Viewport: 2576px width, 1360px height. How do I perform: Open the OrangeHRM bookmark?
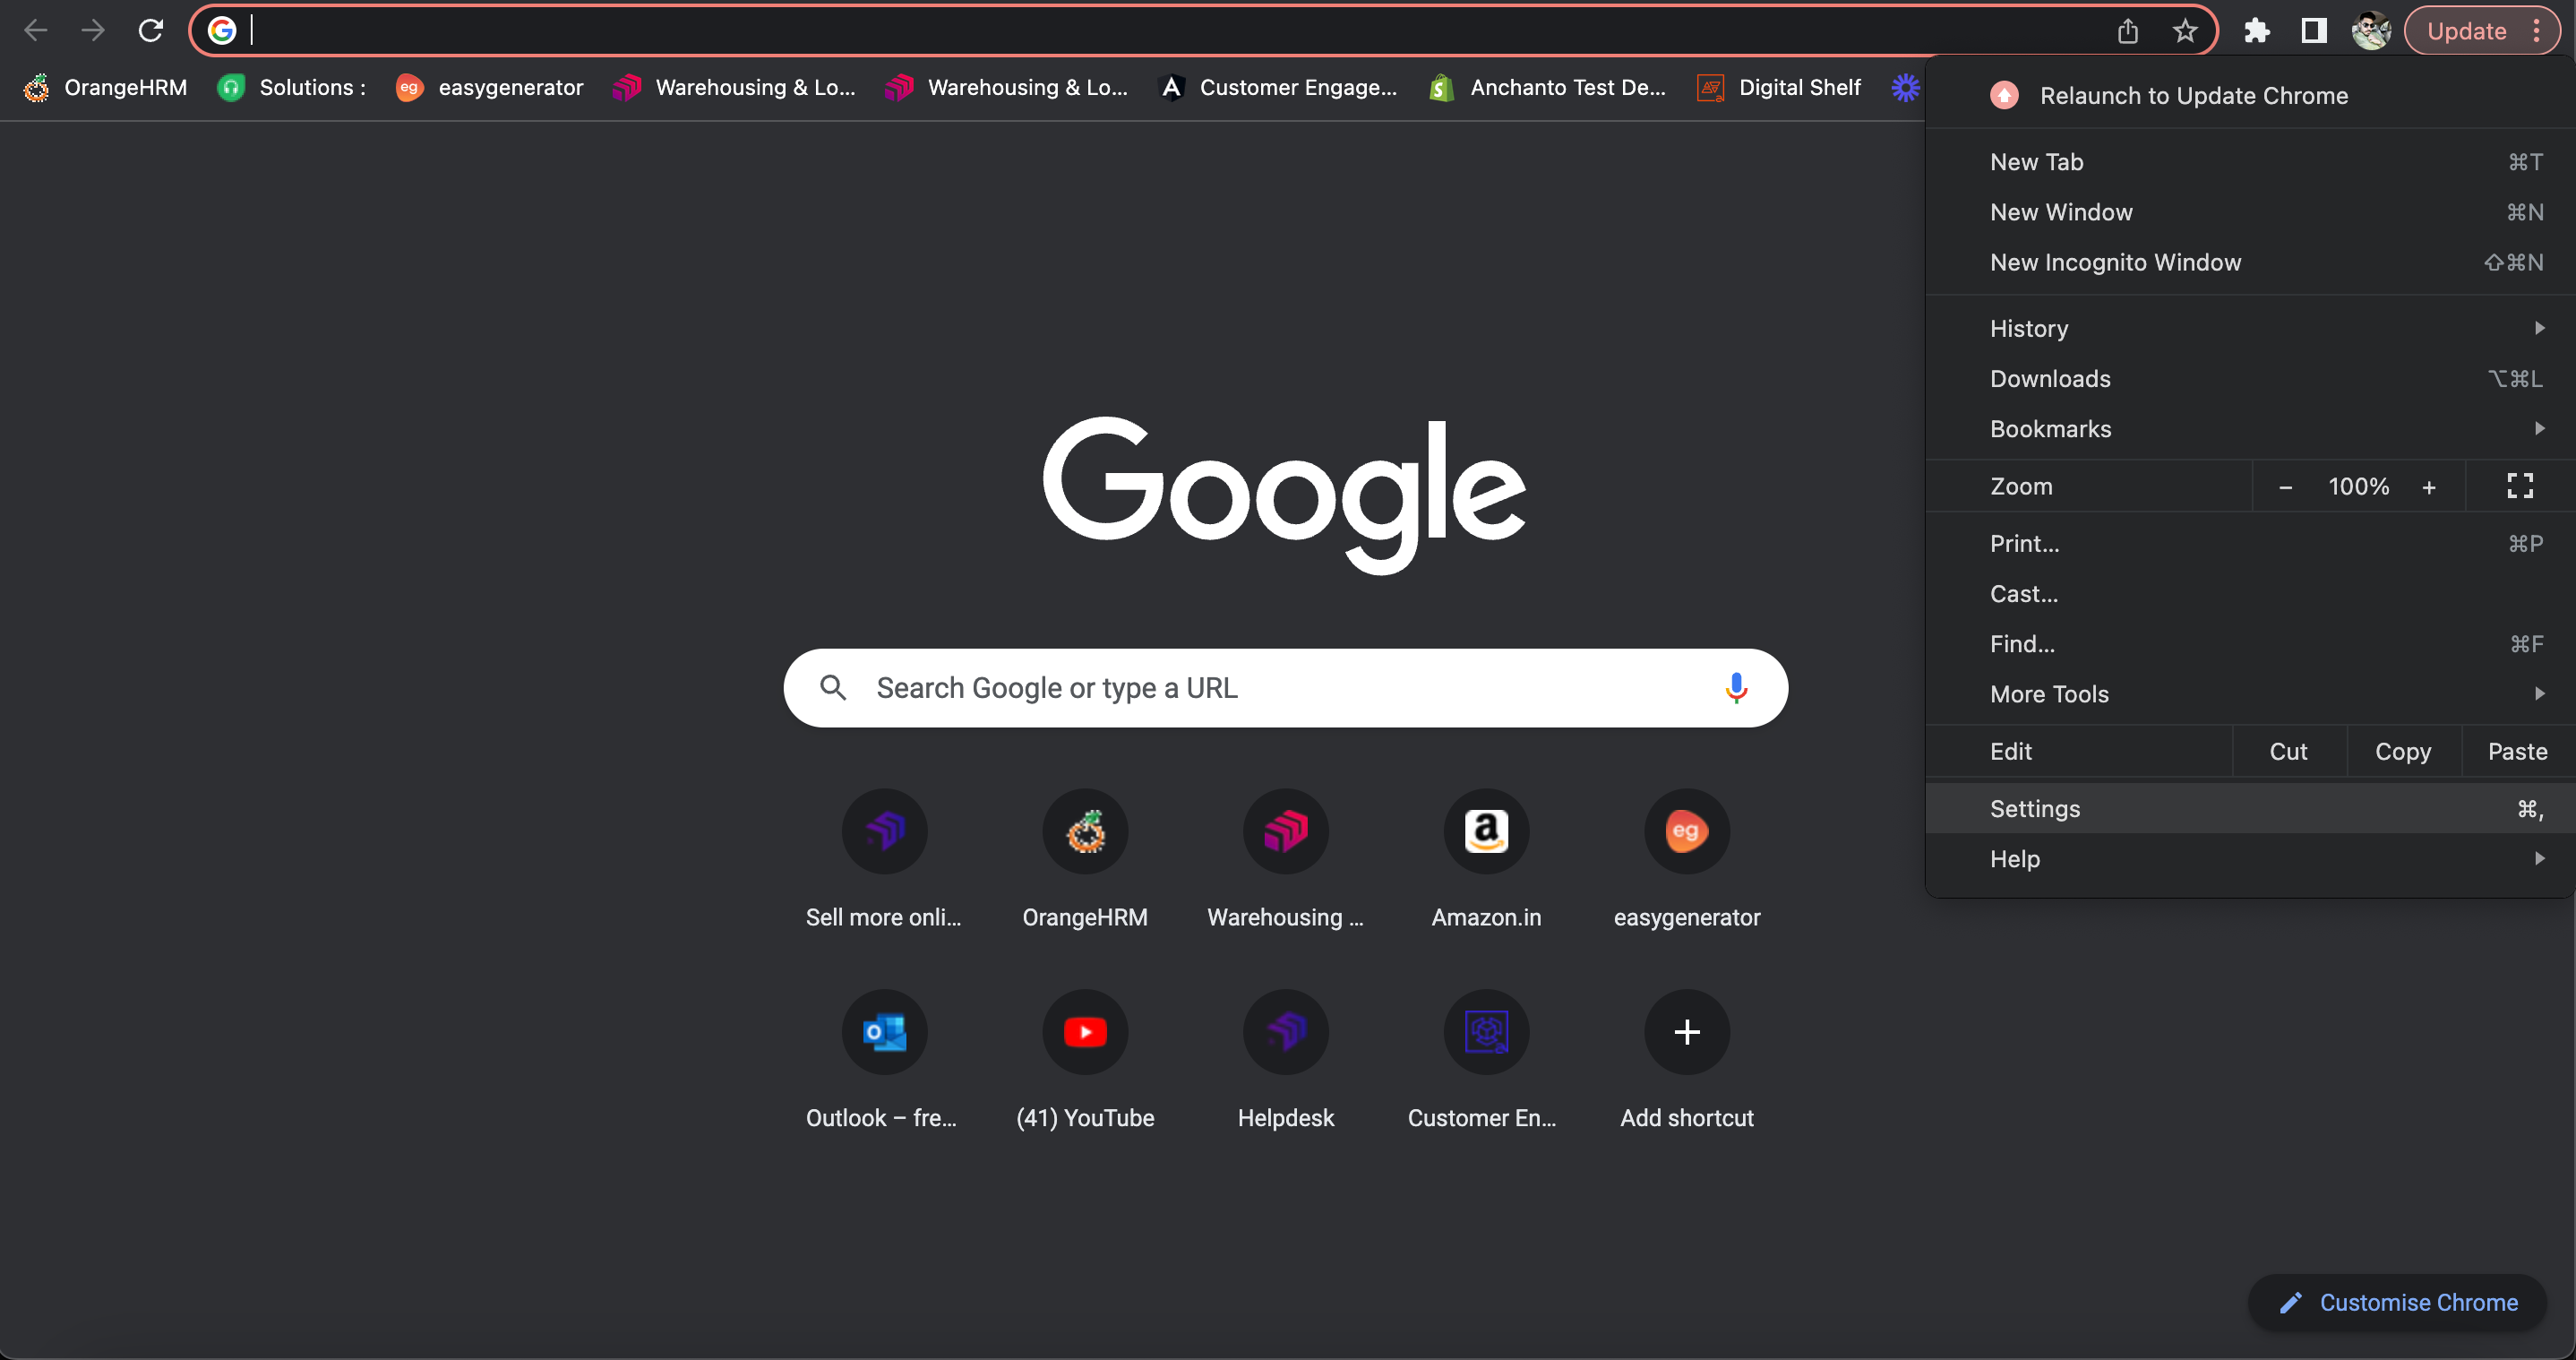(x=105, y=88)
